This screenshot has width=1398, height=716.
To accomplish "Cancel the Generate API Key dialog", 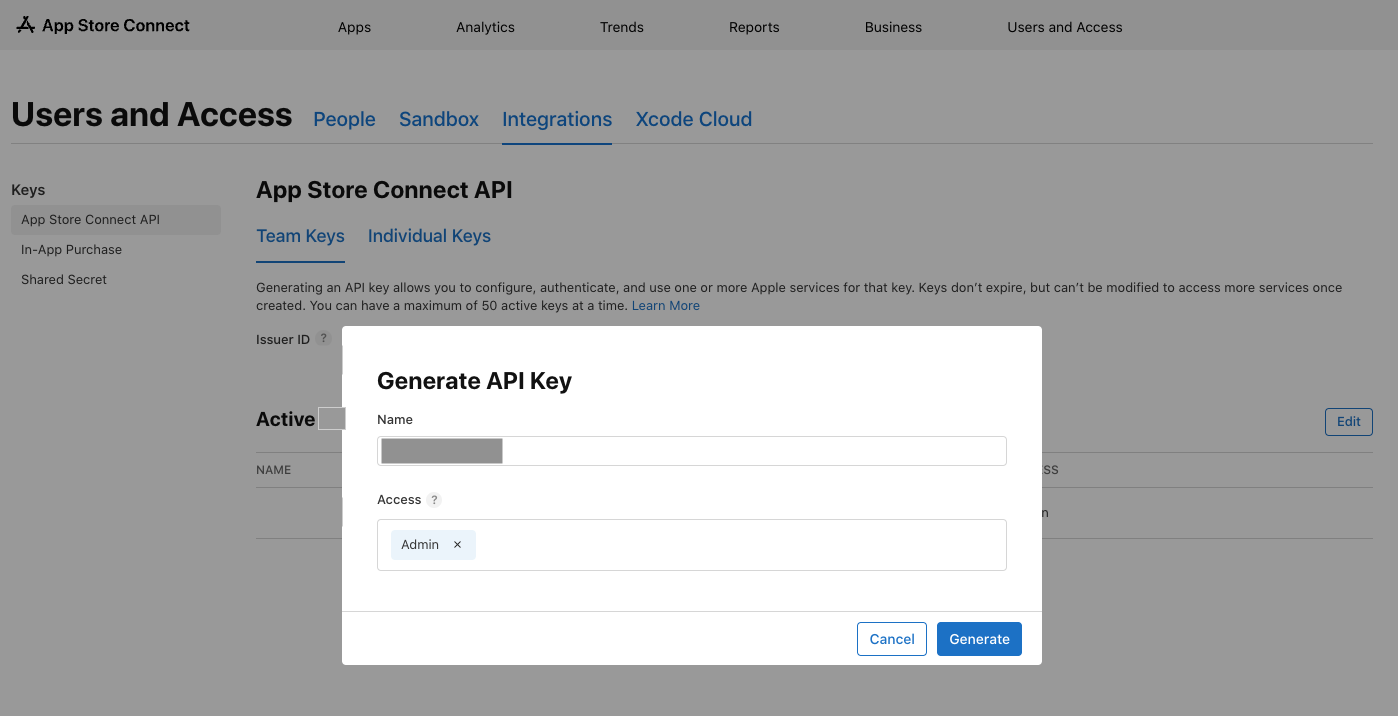I will (x=892, y=639).
